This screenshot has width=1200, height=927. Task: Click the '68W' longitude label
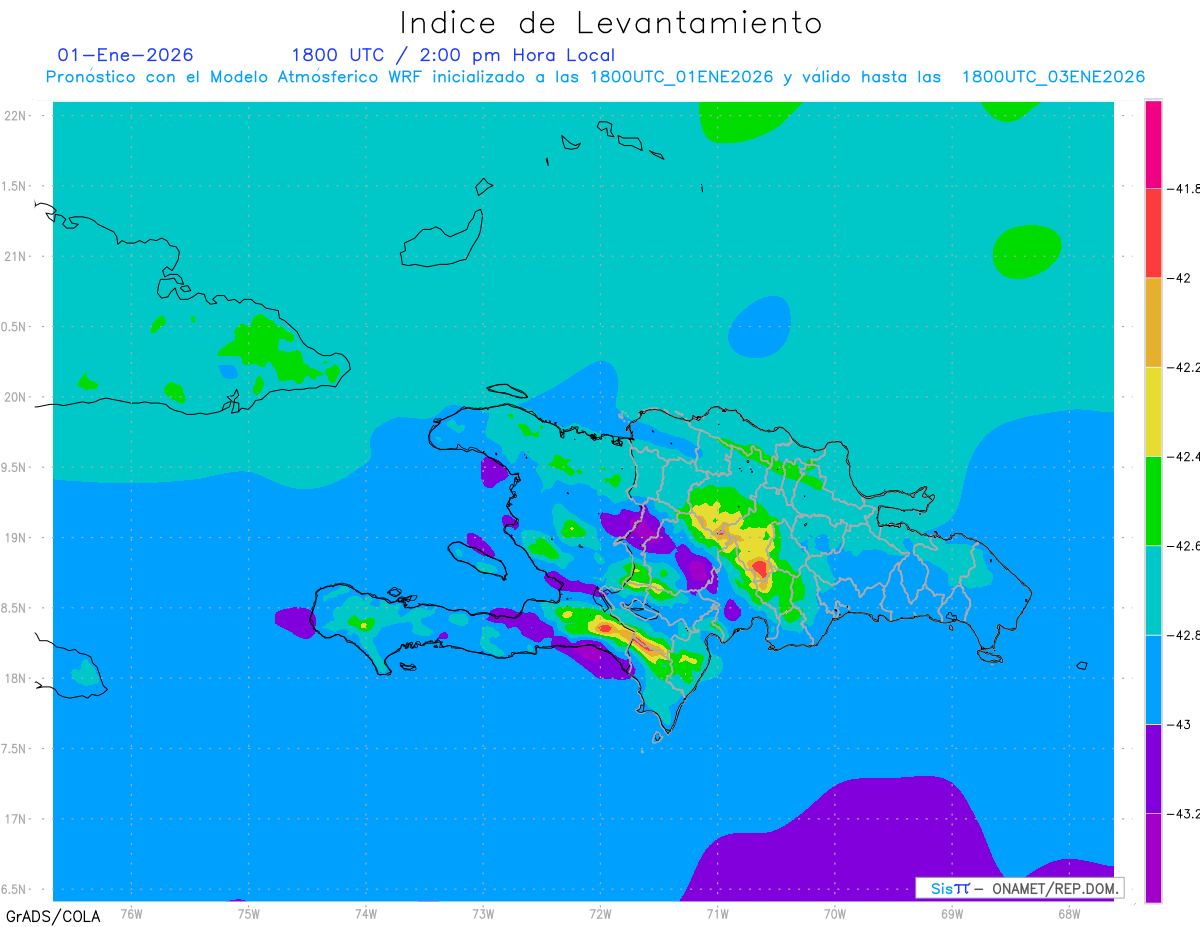click(1069, 914)
